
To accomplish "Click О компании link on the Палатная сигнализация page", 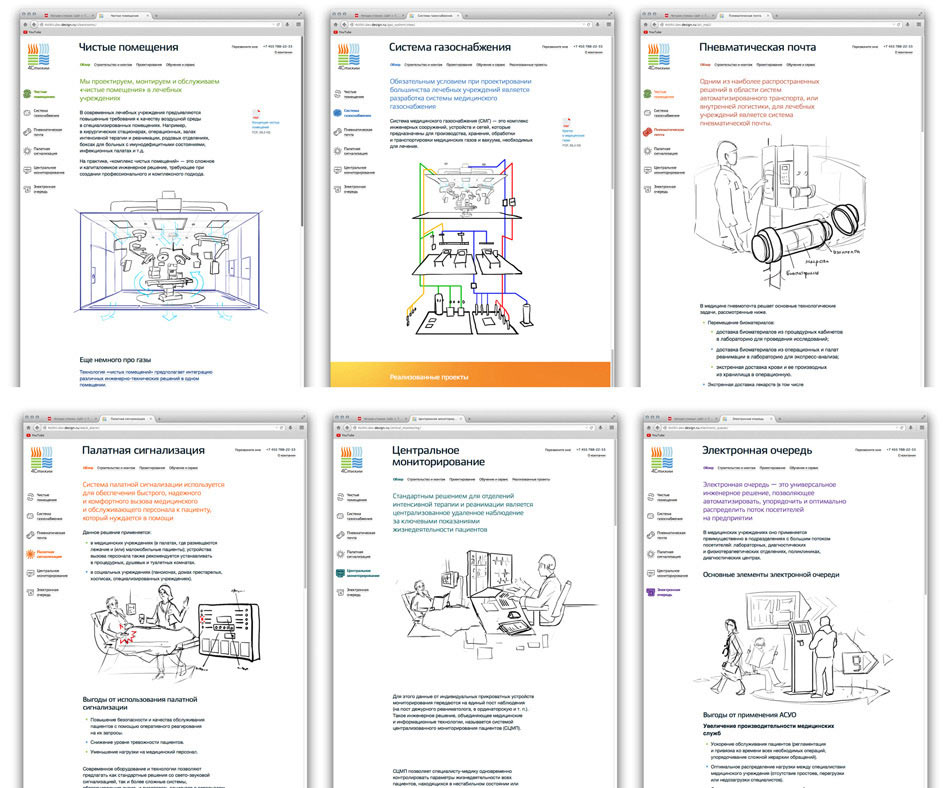I will click(286, 457).
